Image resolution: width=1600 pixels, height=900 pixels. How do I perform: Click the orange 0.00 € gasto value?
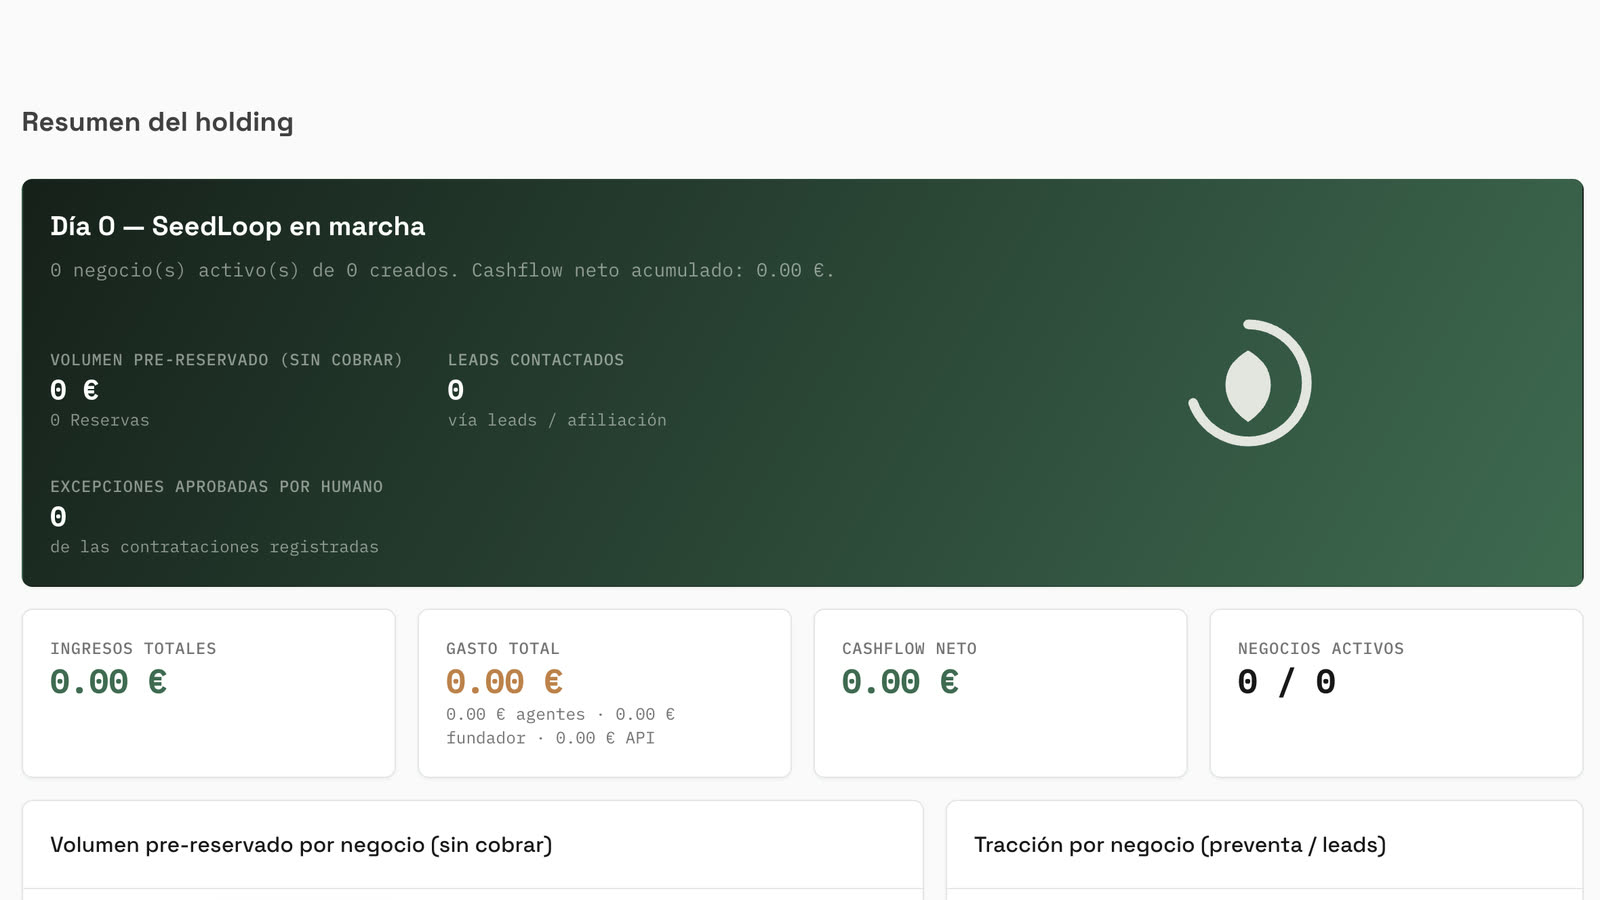click(x=505, y=682)
